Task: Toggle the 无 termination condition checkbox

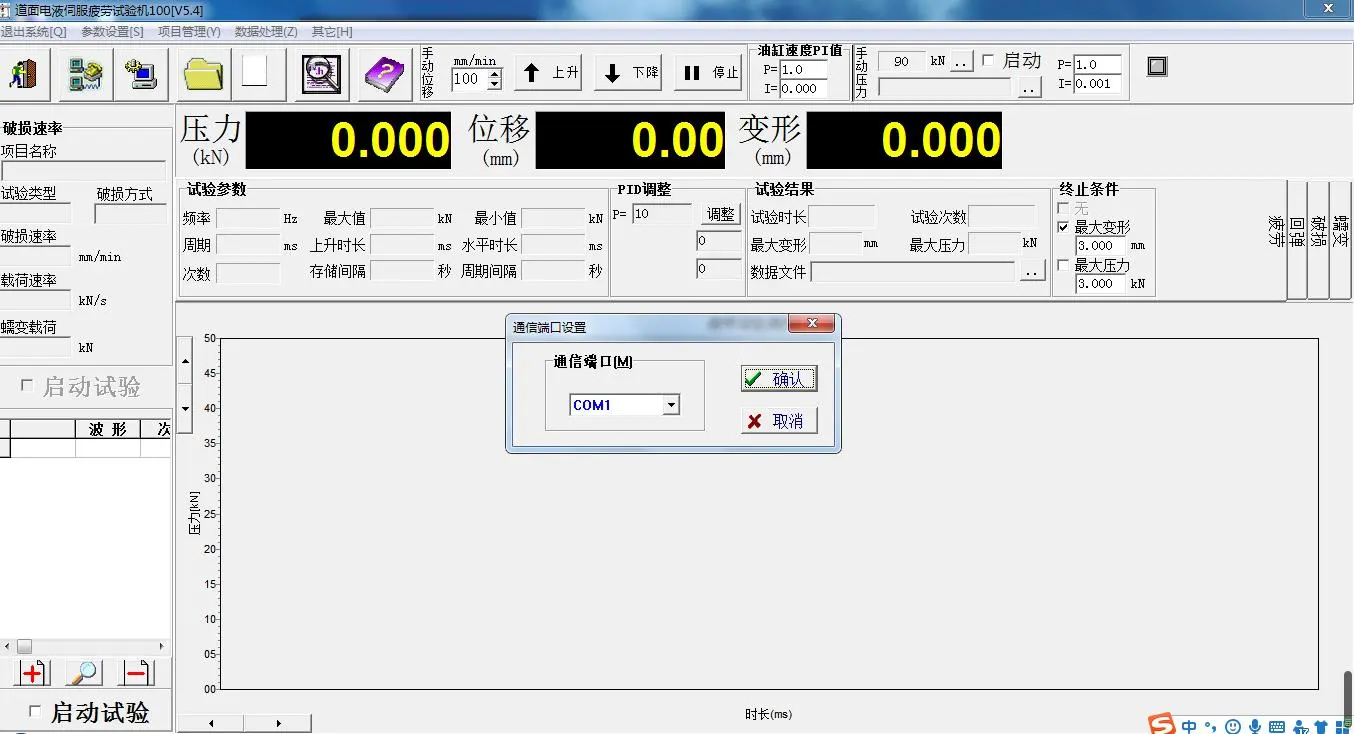Action: 1063,208
